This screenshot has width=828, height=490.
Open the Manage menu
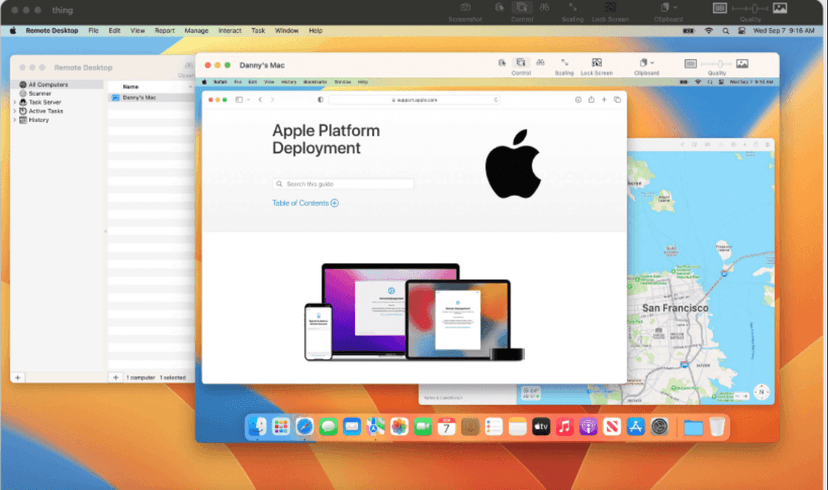[196, 31]
